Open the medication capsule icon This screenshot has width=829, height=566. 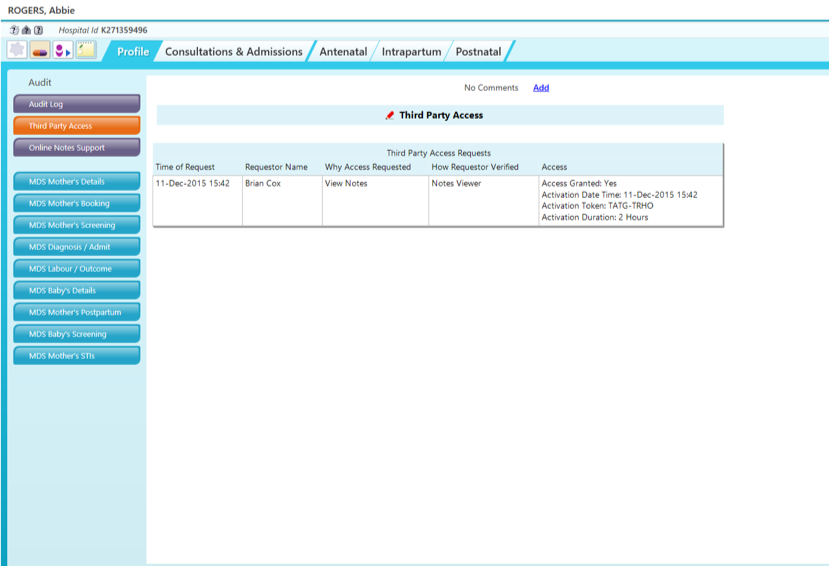(x=40, y=50)
